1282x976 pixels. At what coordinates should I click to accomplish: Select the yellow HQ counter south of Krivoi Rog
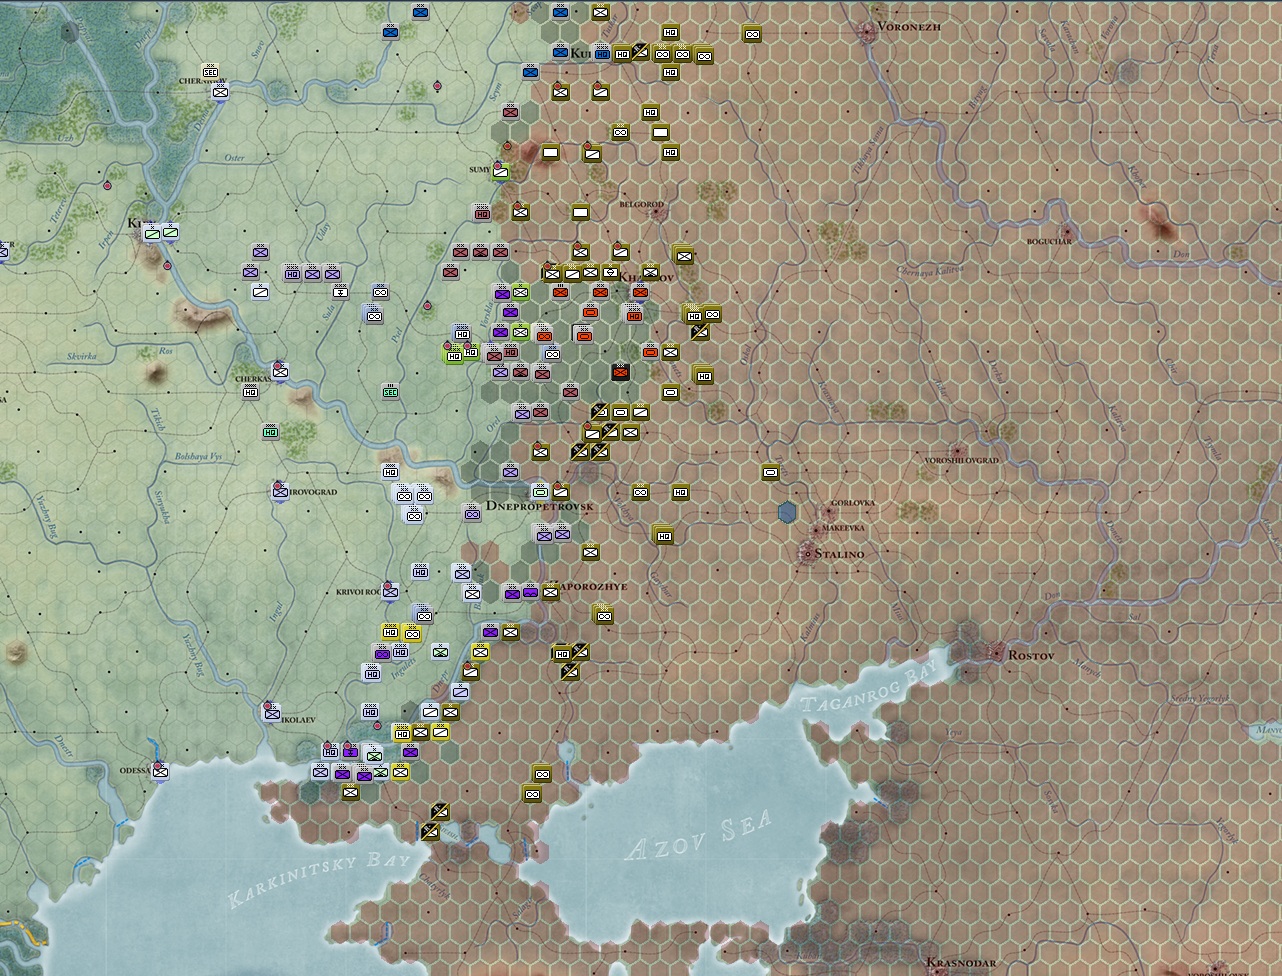[x=390, y=632]
